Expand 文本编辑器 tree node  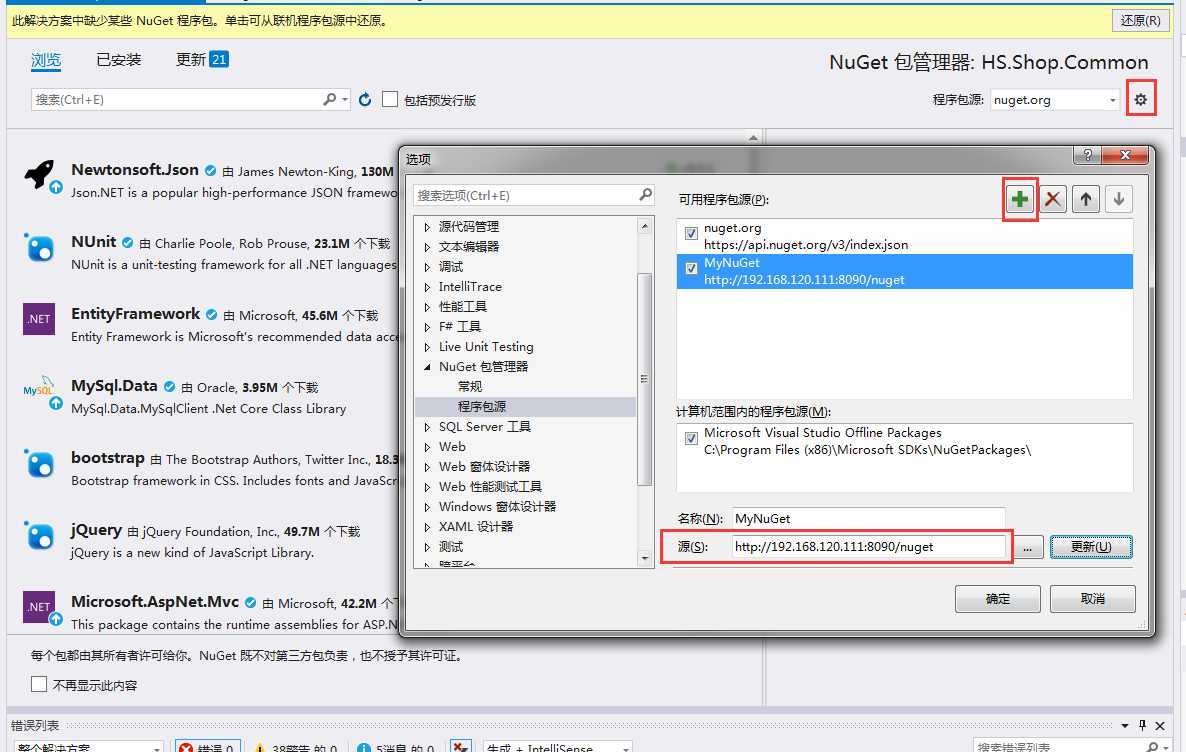click(427, 247)
